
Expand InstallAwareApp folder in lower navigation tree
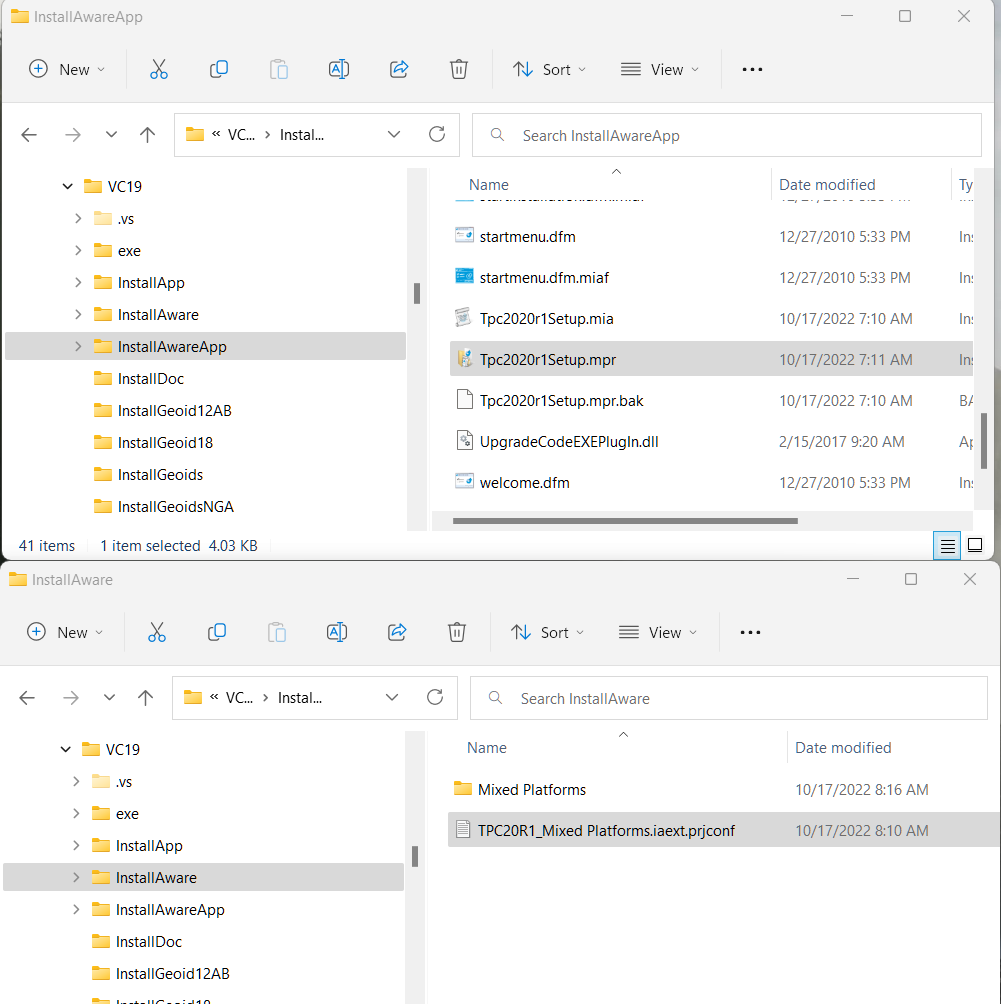click(x=76, y=909)
